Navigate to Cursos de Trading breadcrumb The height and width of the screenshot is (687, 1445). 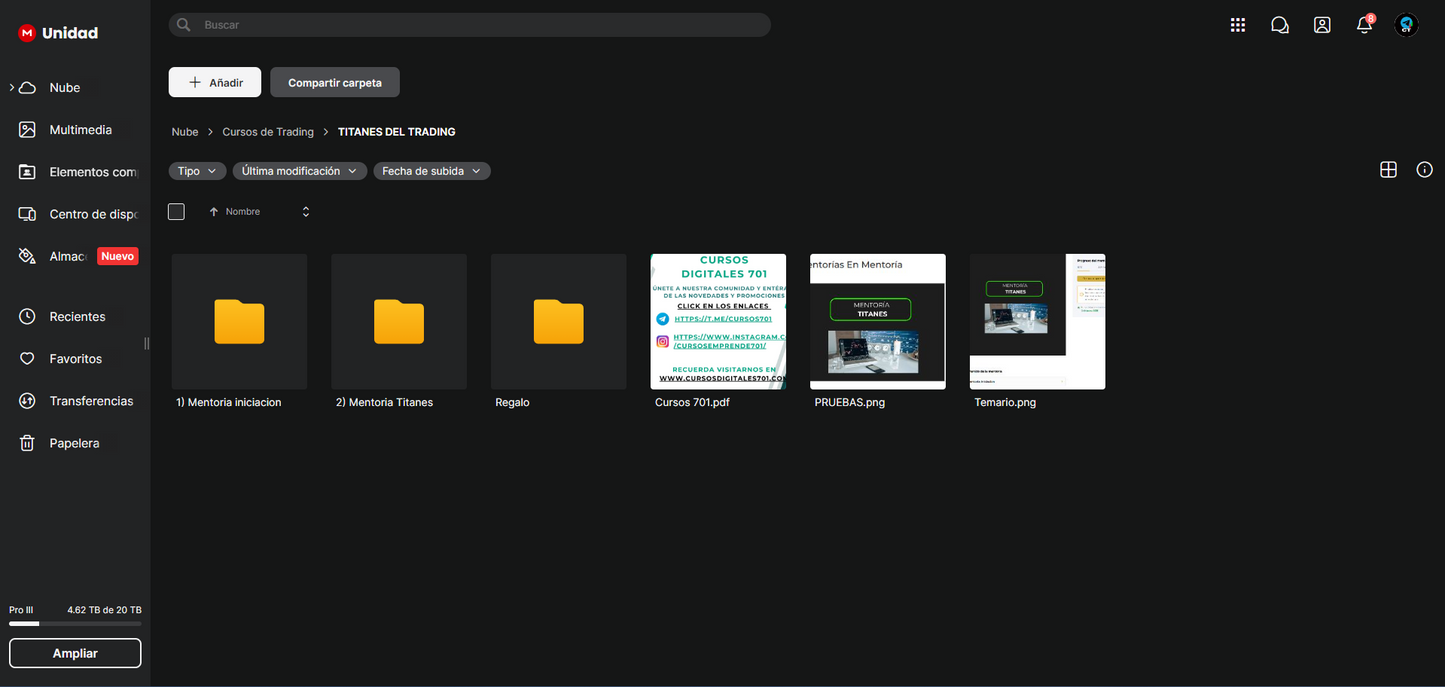coord(268,132)
